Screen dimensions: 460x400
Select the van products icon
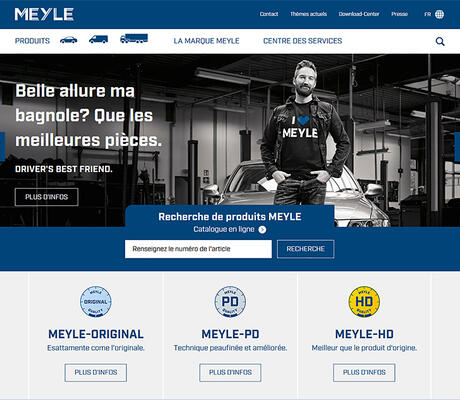tap(98, 39)
